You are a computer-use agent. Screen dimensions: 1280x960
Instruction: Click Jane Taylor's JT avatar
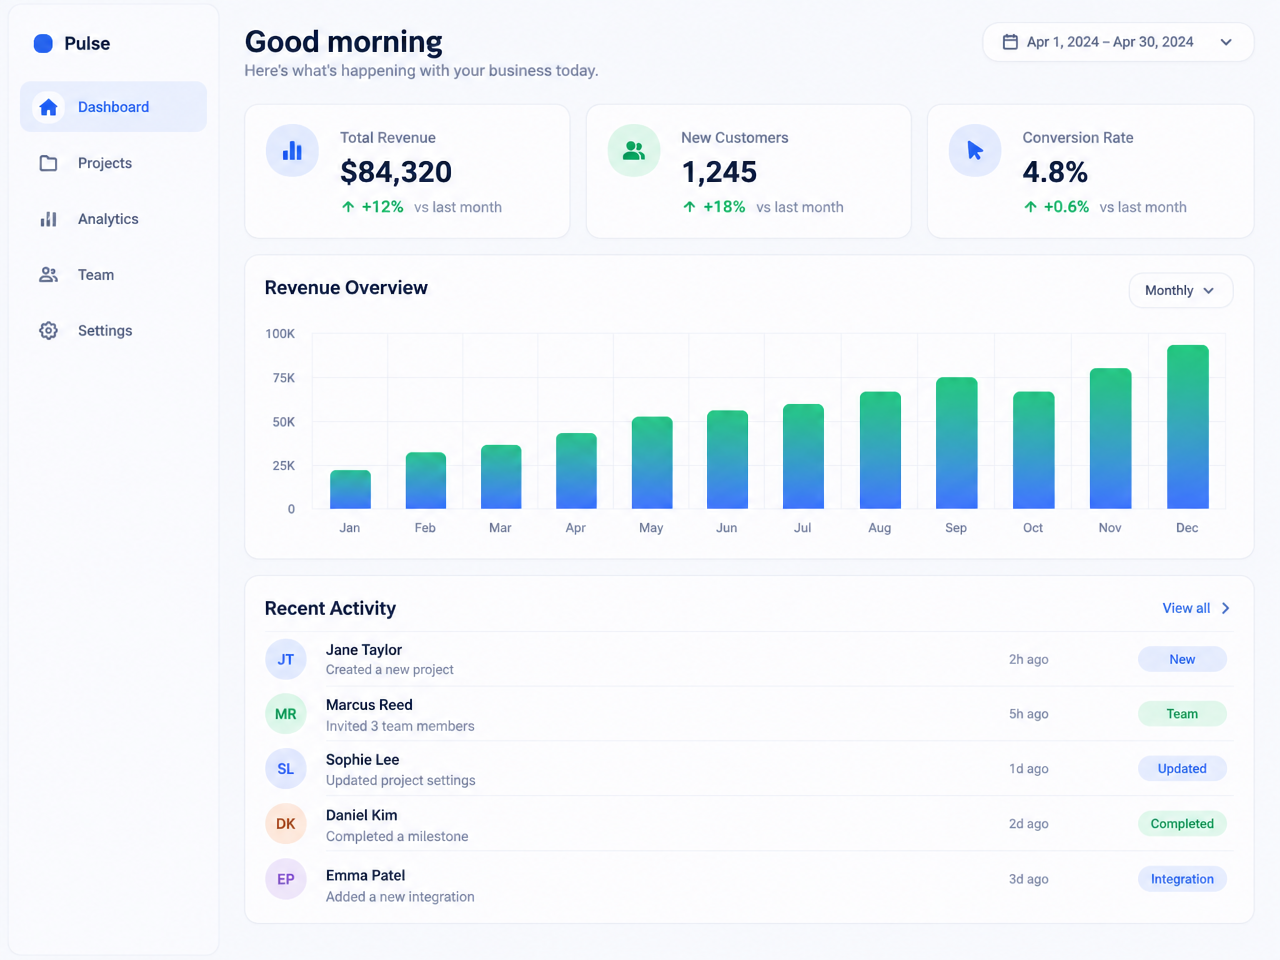pos(286,660)
